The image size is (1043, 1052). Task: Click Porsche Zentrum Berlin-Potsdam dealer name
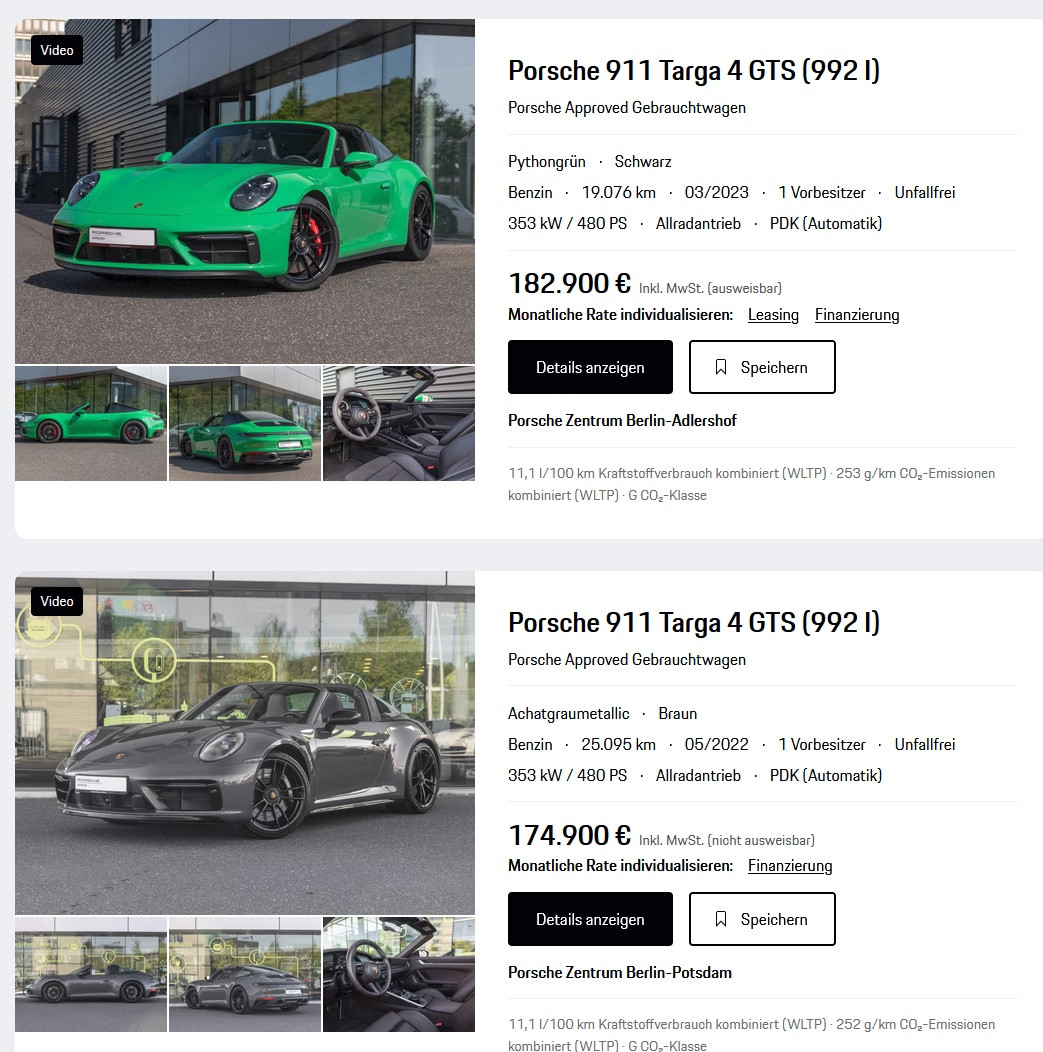pos(620,973)
